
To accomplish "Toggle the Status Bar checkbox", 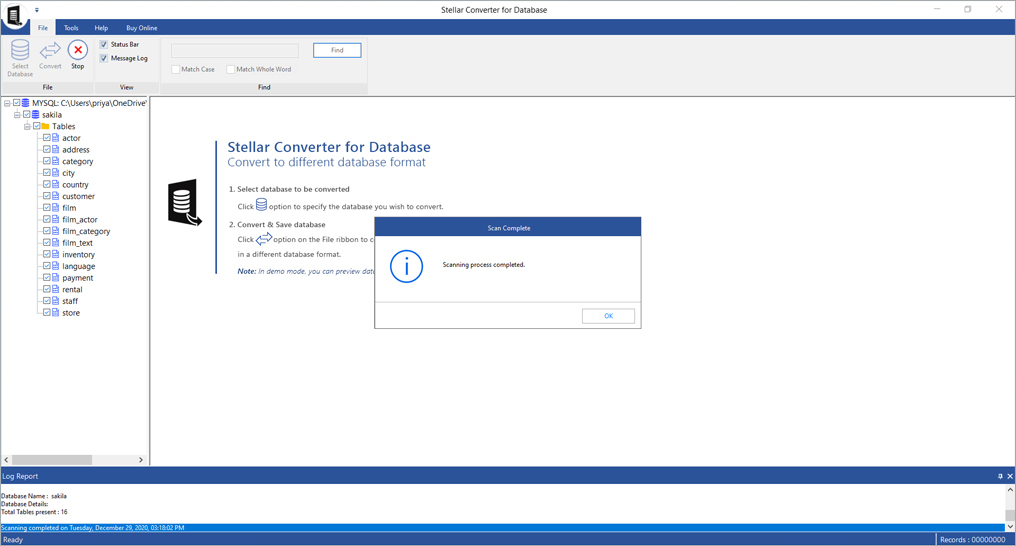I will 104,44.
